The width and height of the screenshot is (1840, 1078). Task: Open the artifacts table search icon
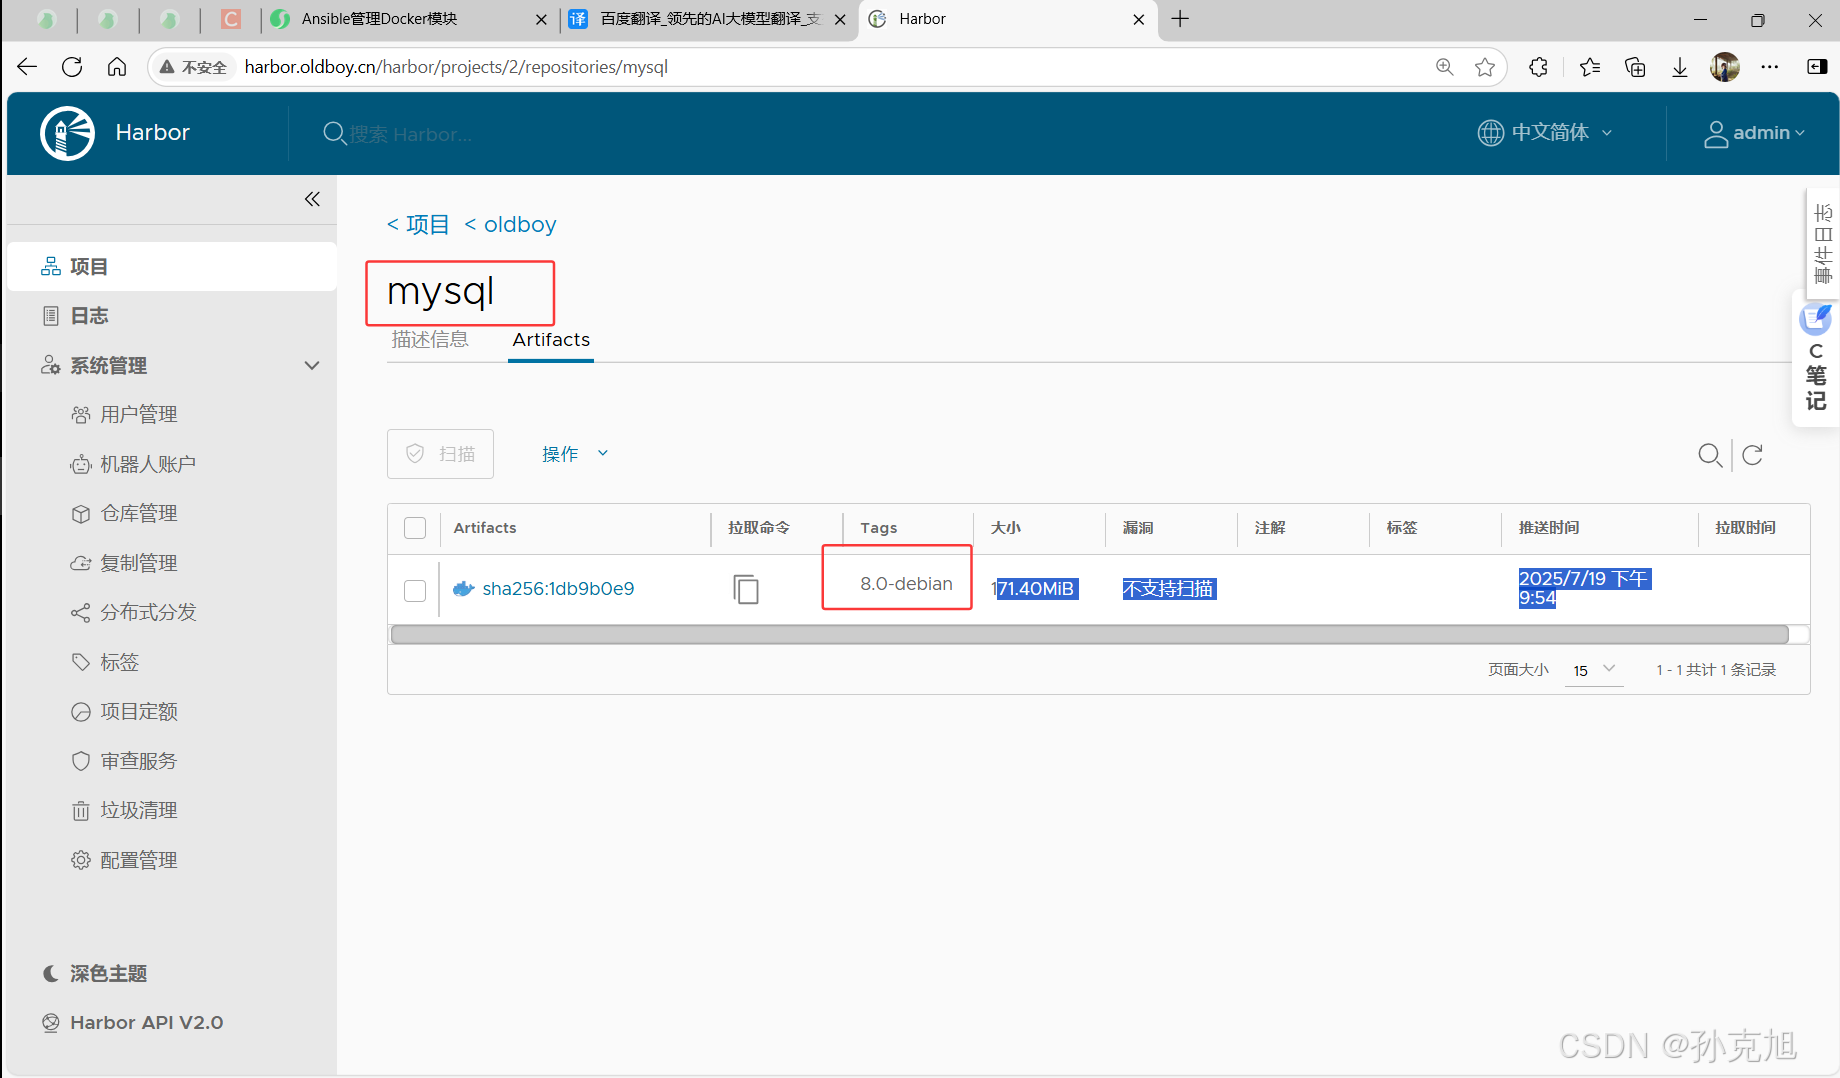coord(1710,455)
